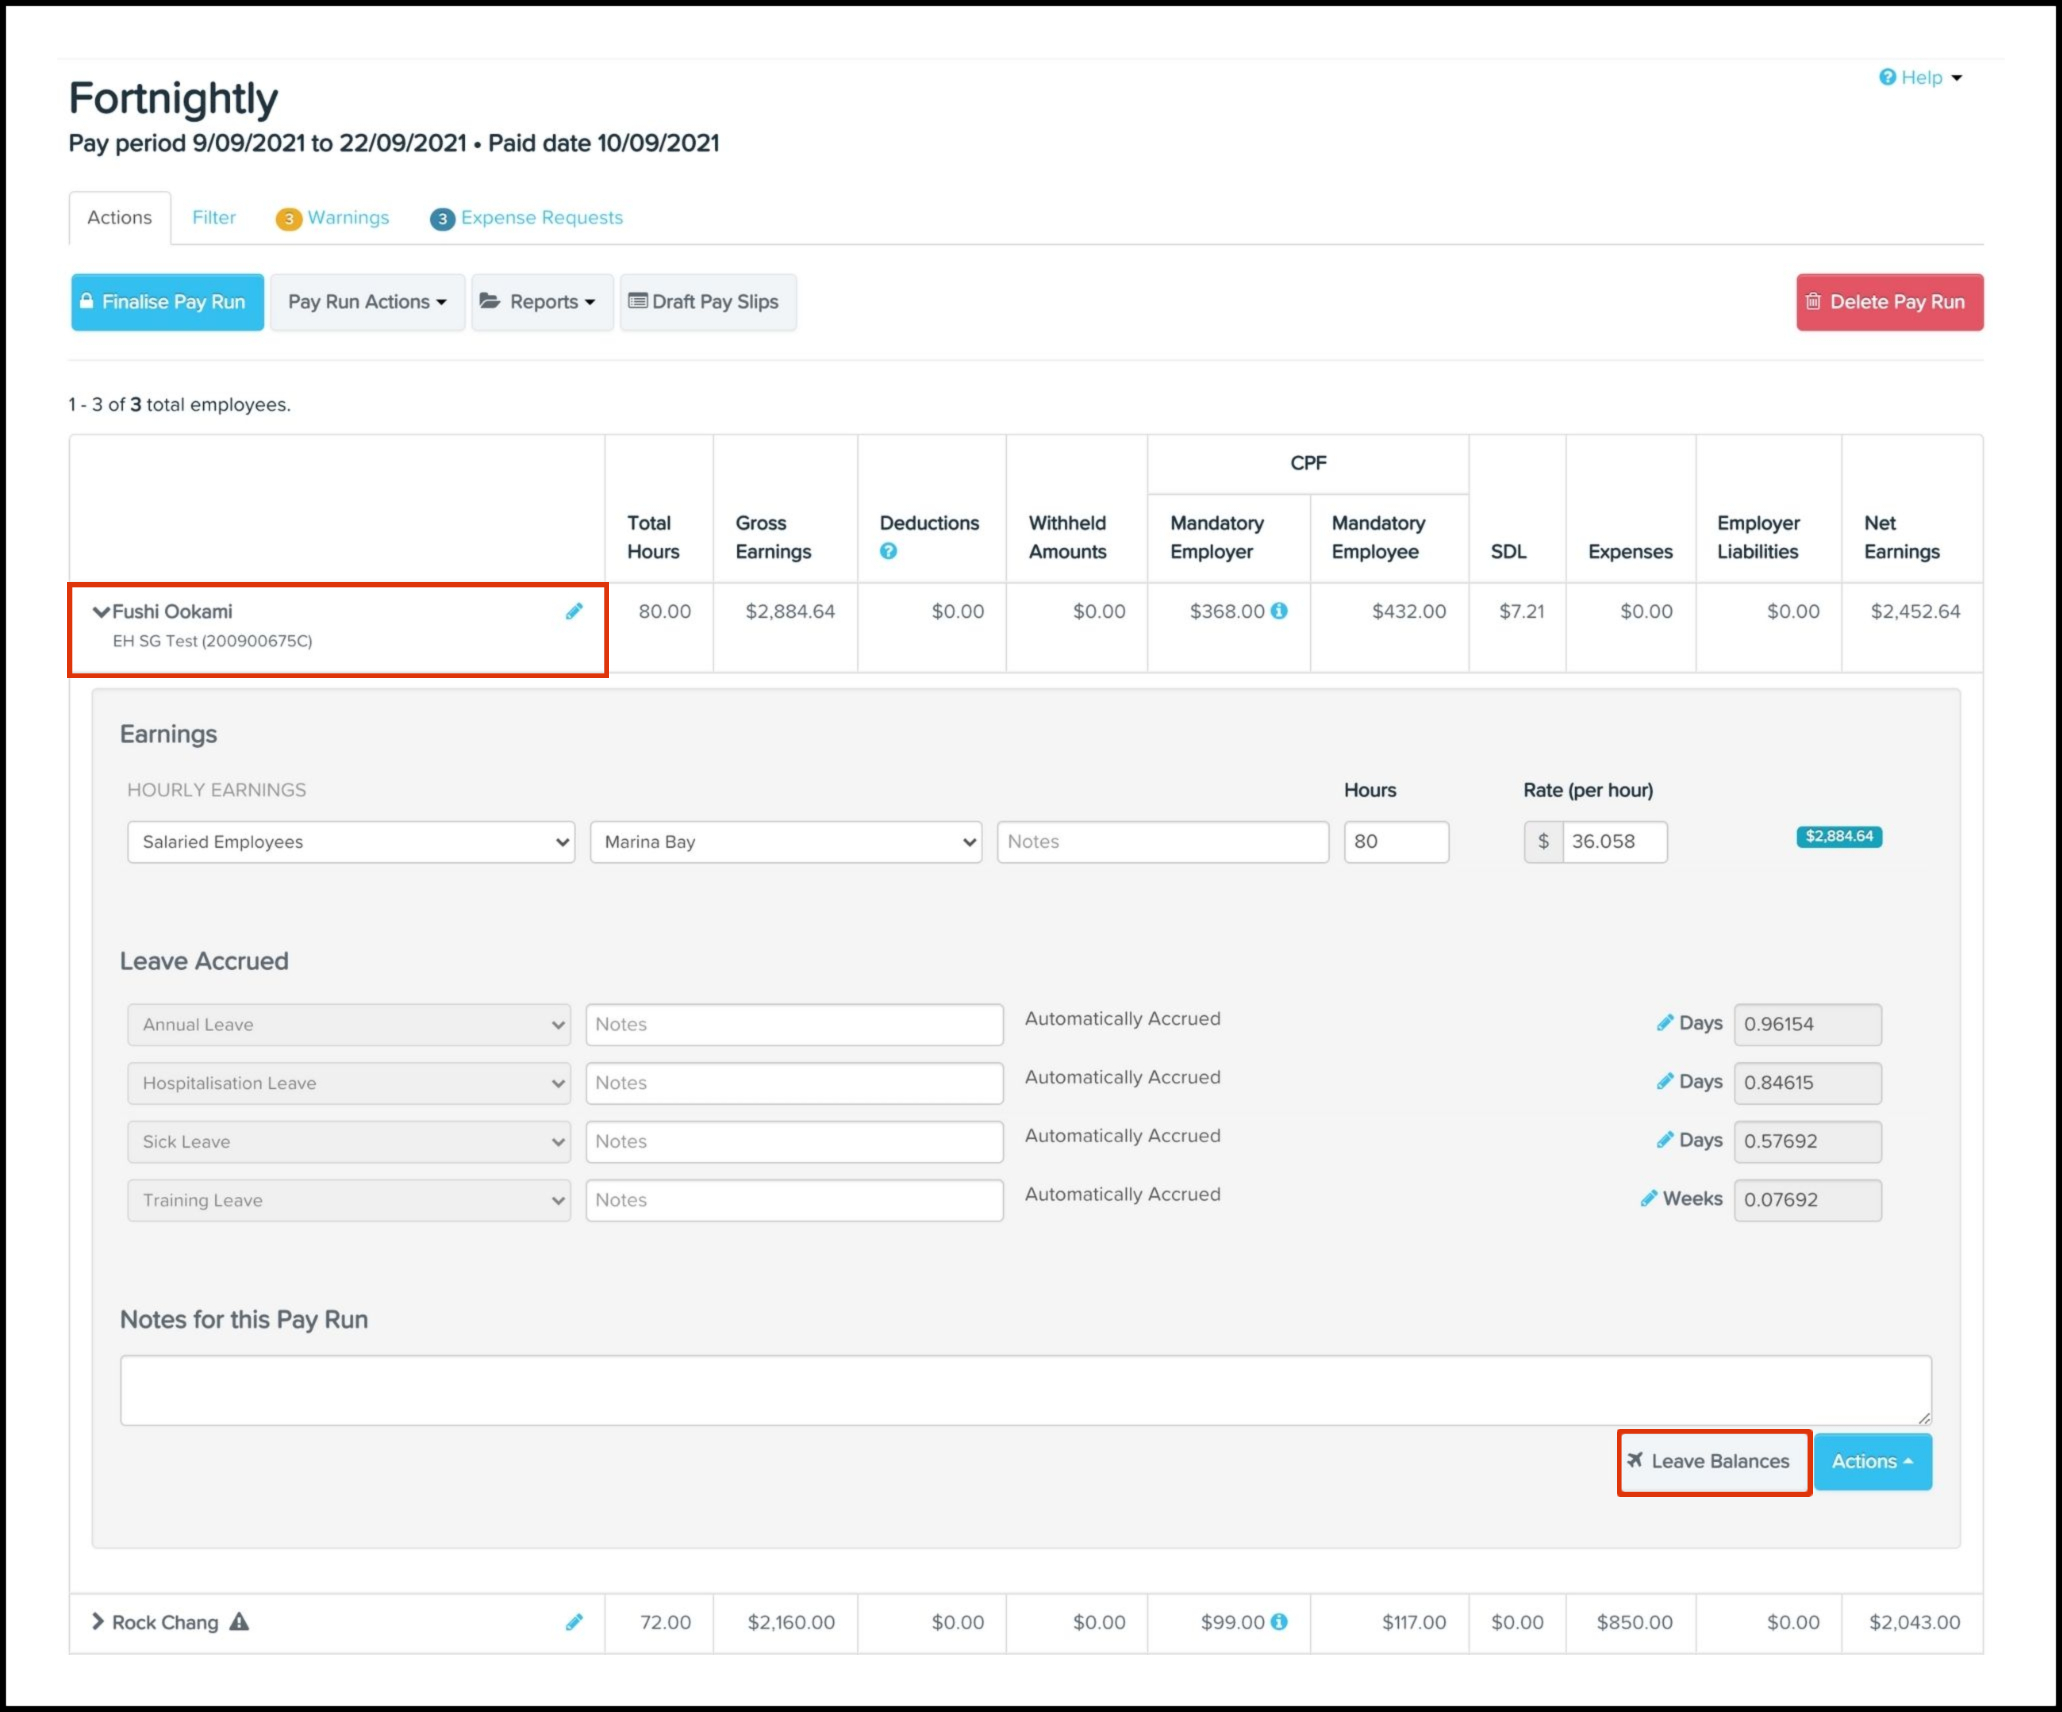Screen dimensions: 2062x1712
Task: Click Finalise Pay Run button
Action: tap(167, 302)
